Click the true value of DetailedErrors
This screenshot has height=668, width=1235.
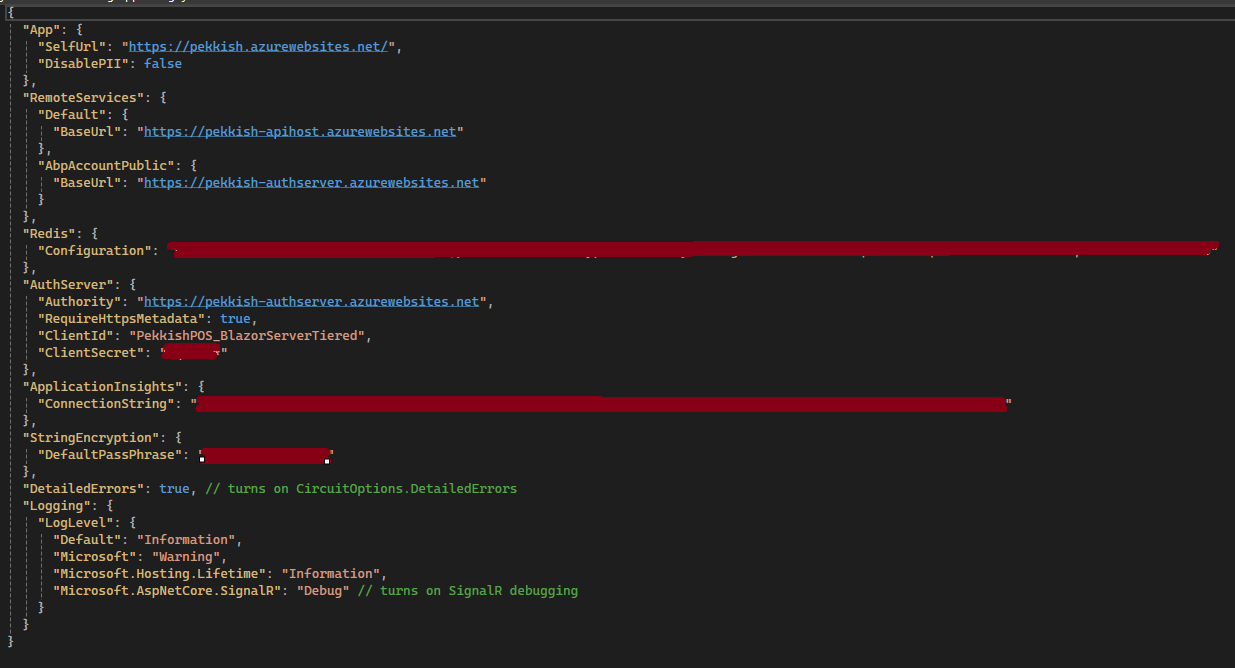tap(174, 488)
